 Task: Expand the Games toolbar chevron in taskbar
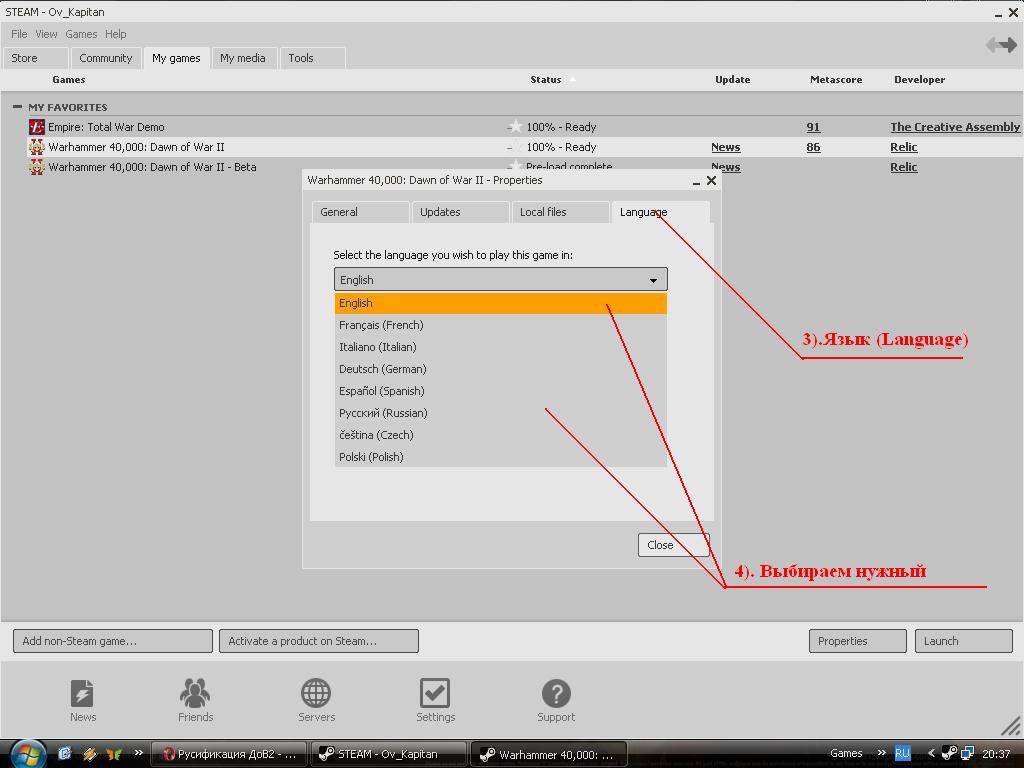tap(882, 752)
